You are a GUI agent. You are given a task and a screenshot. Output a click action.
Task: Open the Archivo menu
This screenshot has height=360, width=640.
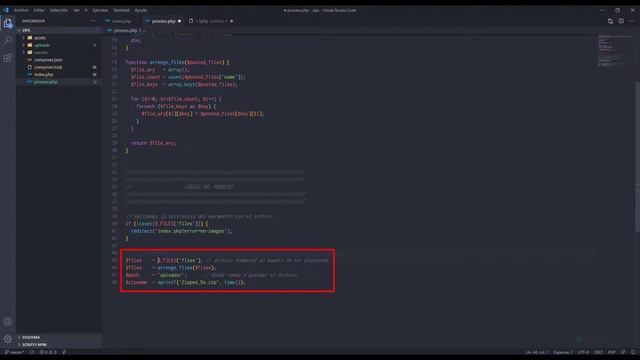coord(21,10)
